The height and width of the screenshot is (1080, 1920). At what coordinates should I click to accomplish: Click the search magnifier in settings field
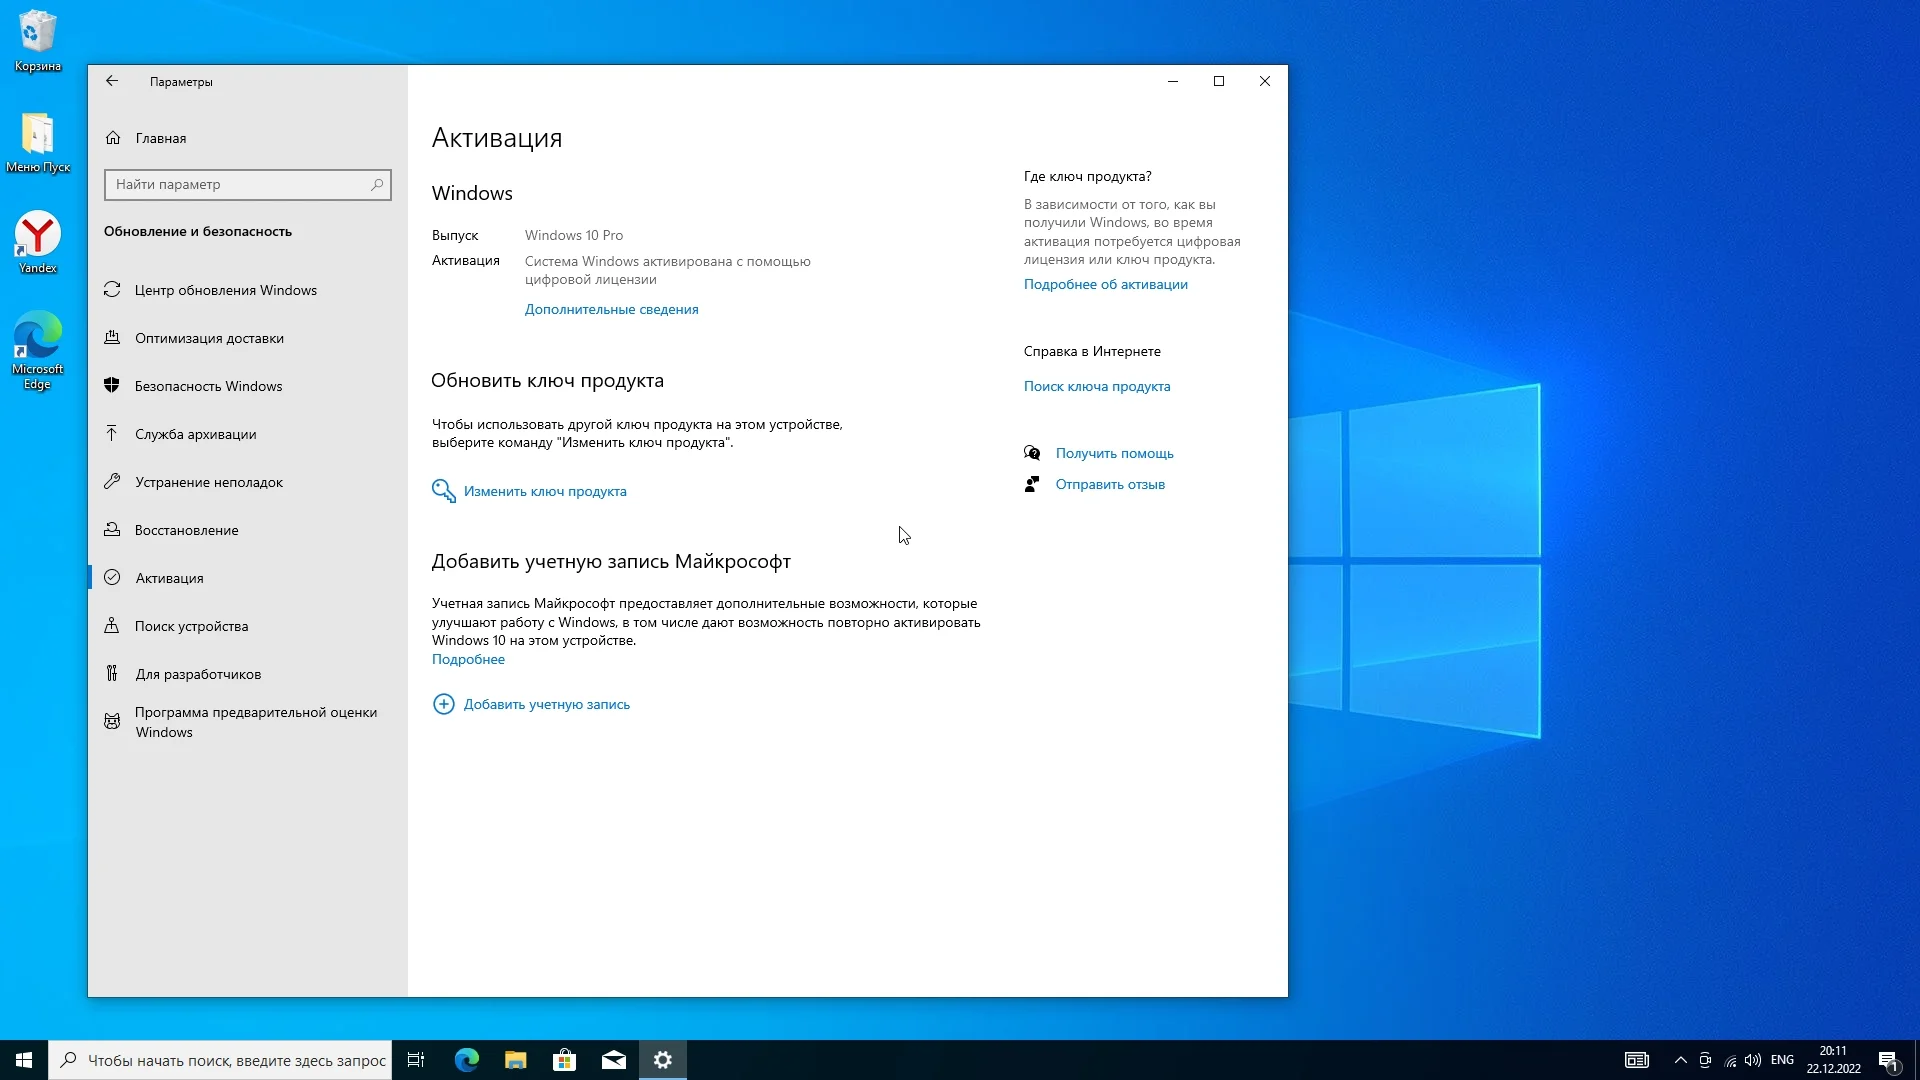pos(377,184)
